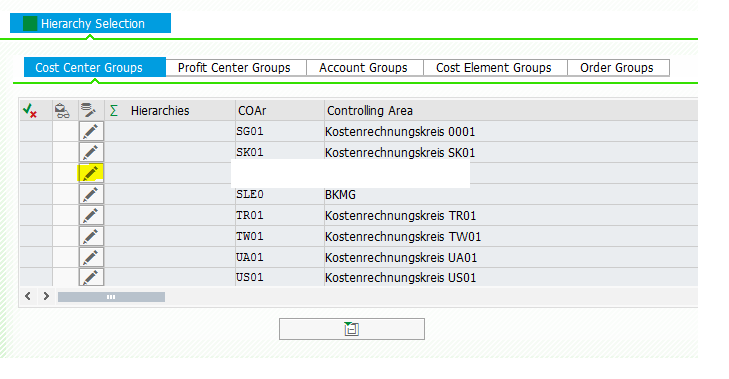729x379 pixels.
Task: Click the edit pencil column header icon
Action: point(88,111)
